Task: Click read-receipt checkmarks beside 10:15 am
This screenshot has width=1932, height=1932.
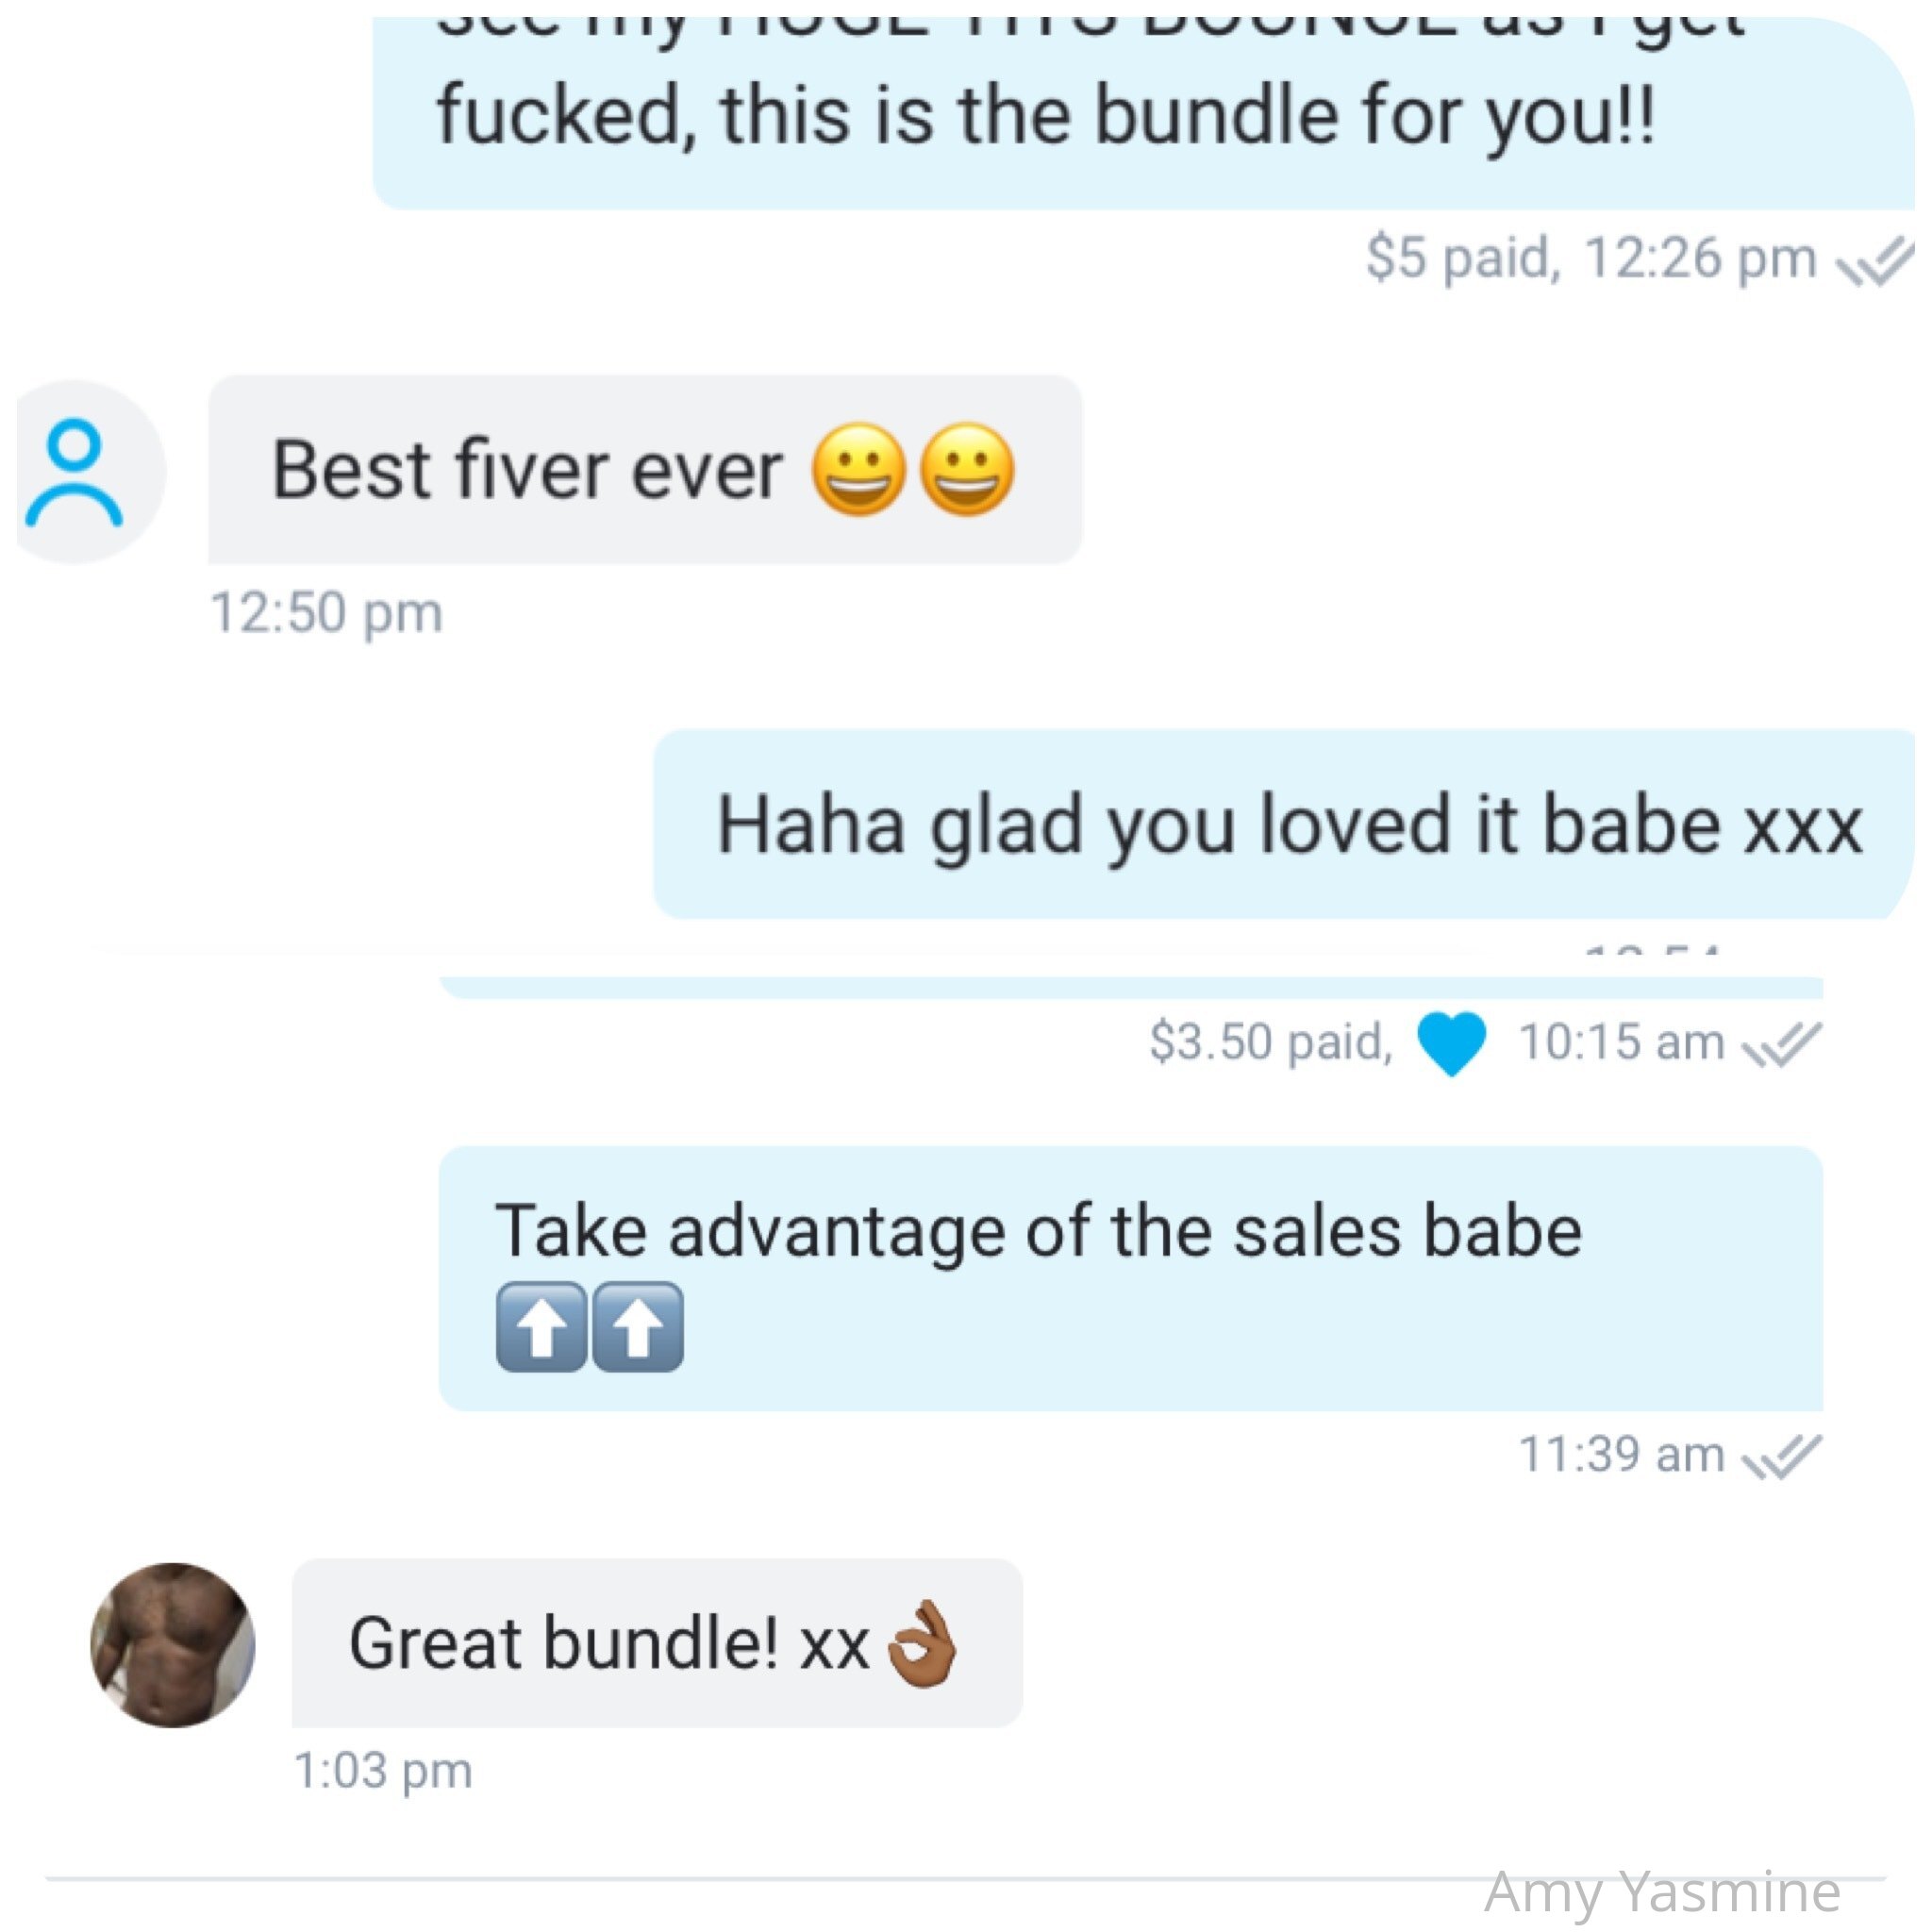Action: click(1783, 1045)
